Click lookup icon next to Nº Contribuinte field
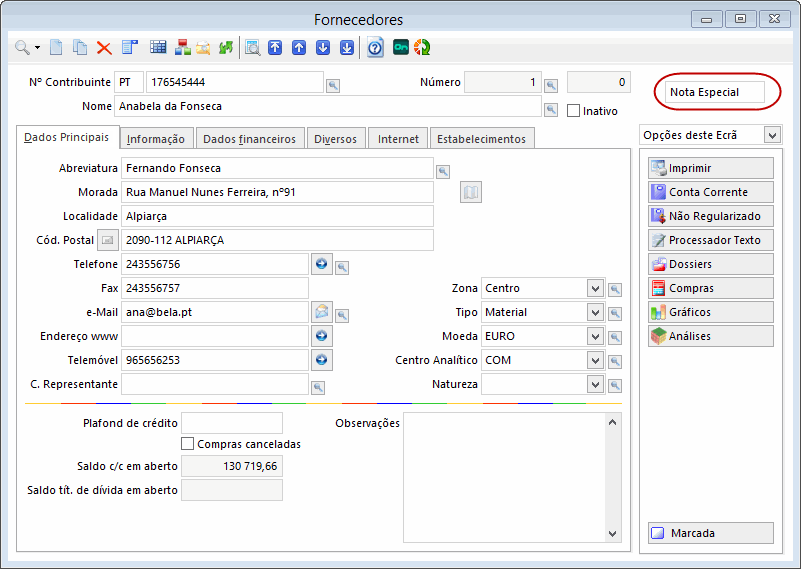 [x=333, y=85]
